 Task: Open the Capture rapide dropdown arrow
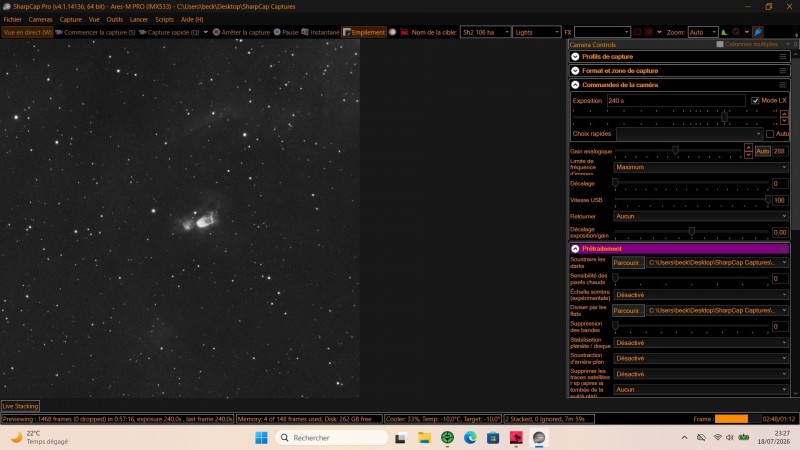206,32
